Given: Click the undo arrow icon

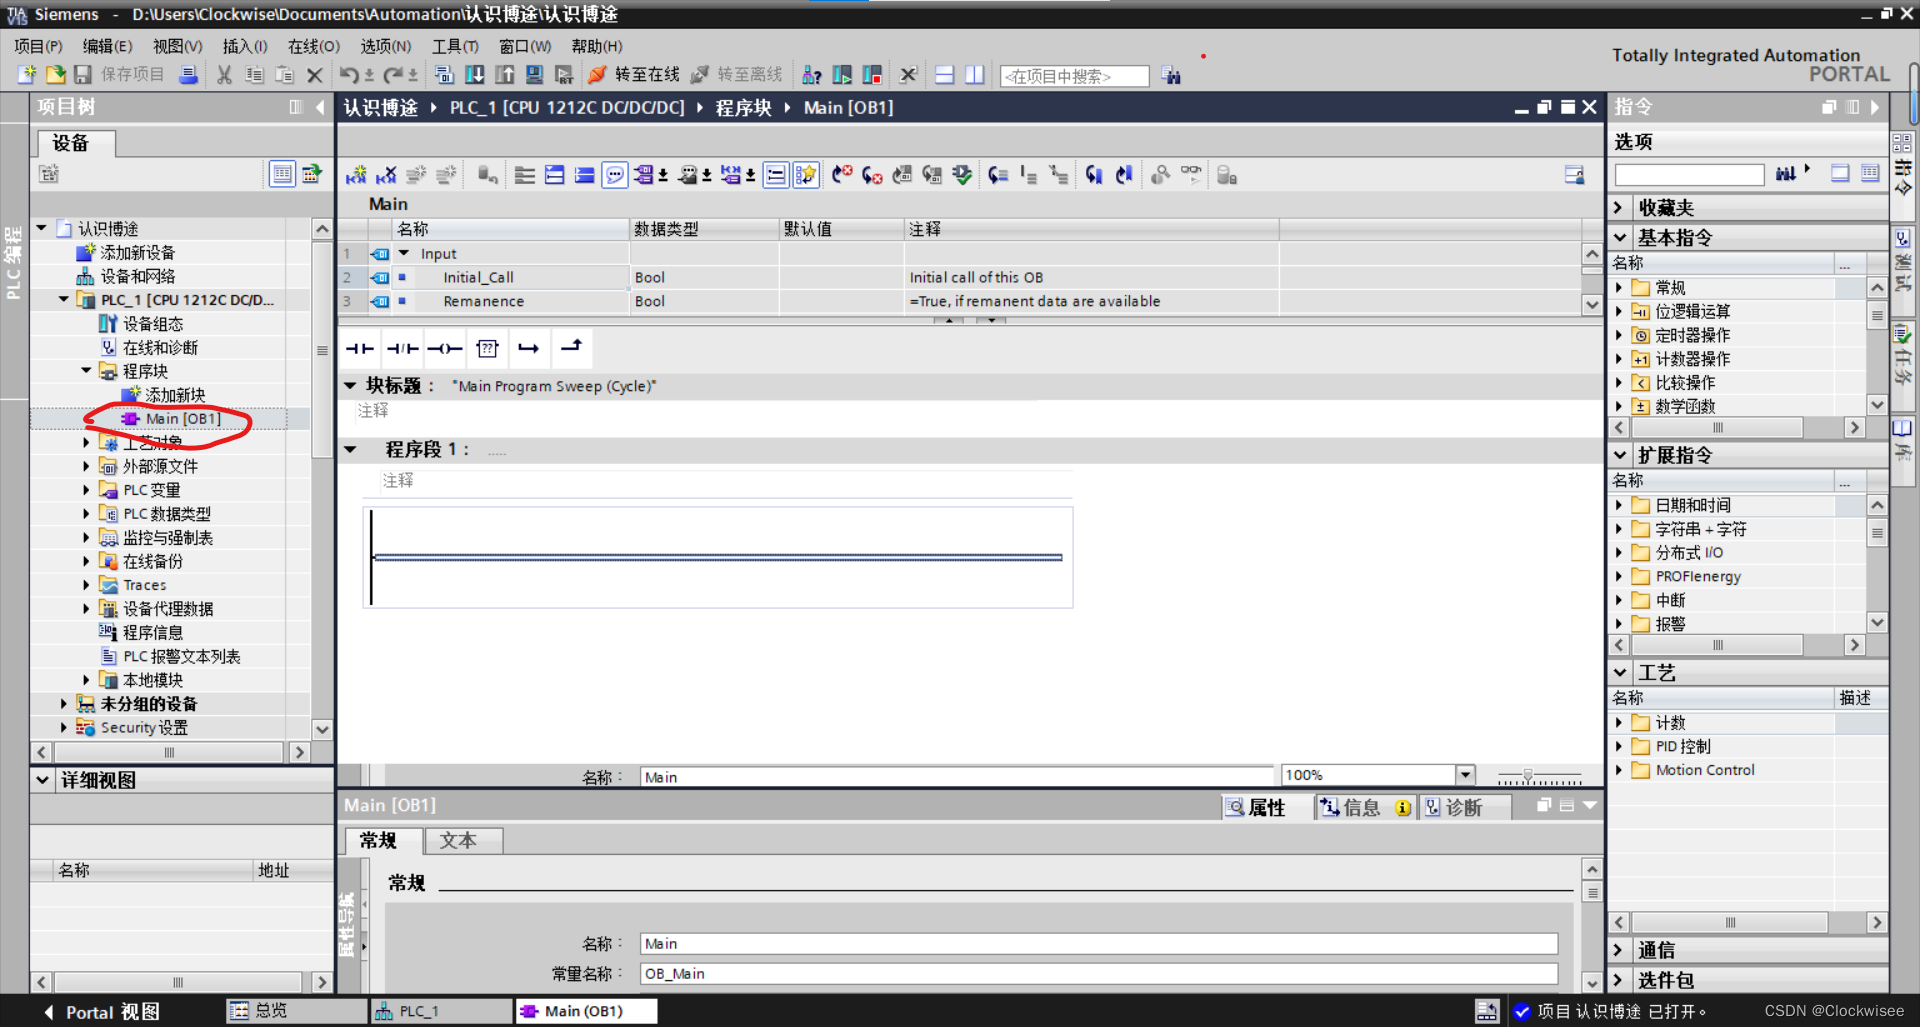Looking at the screenshot, I should pos(349,75).
